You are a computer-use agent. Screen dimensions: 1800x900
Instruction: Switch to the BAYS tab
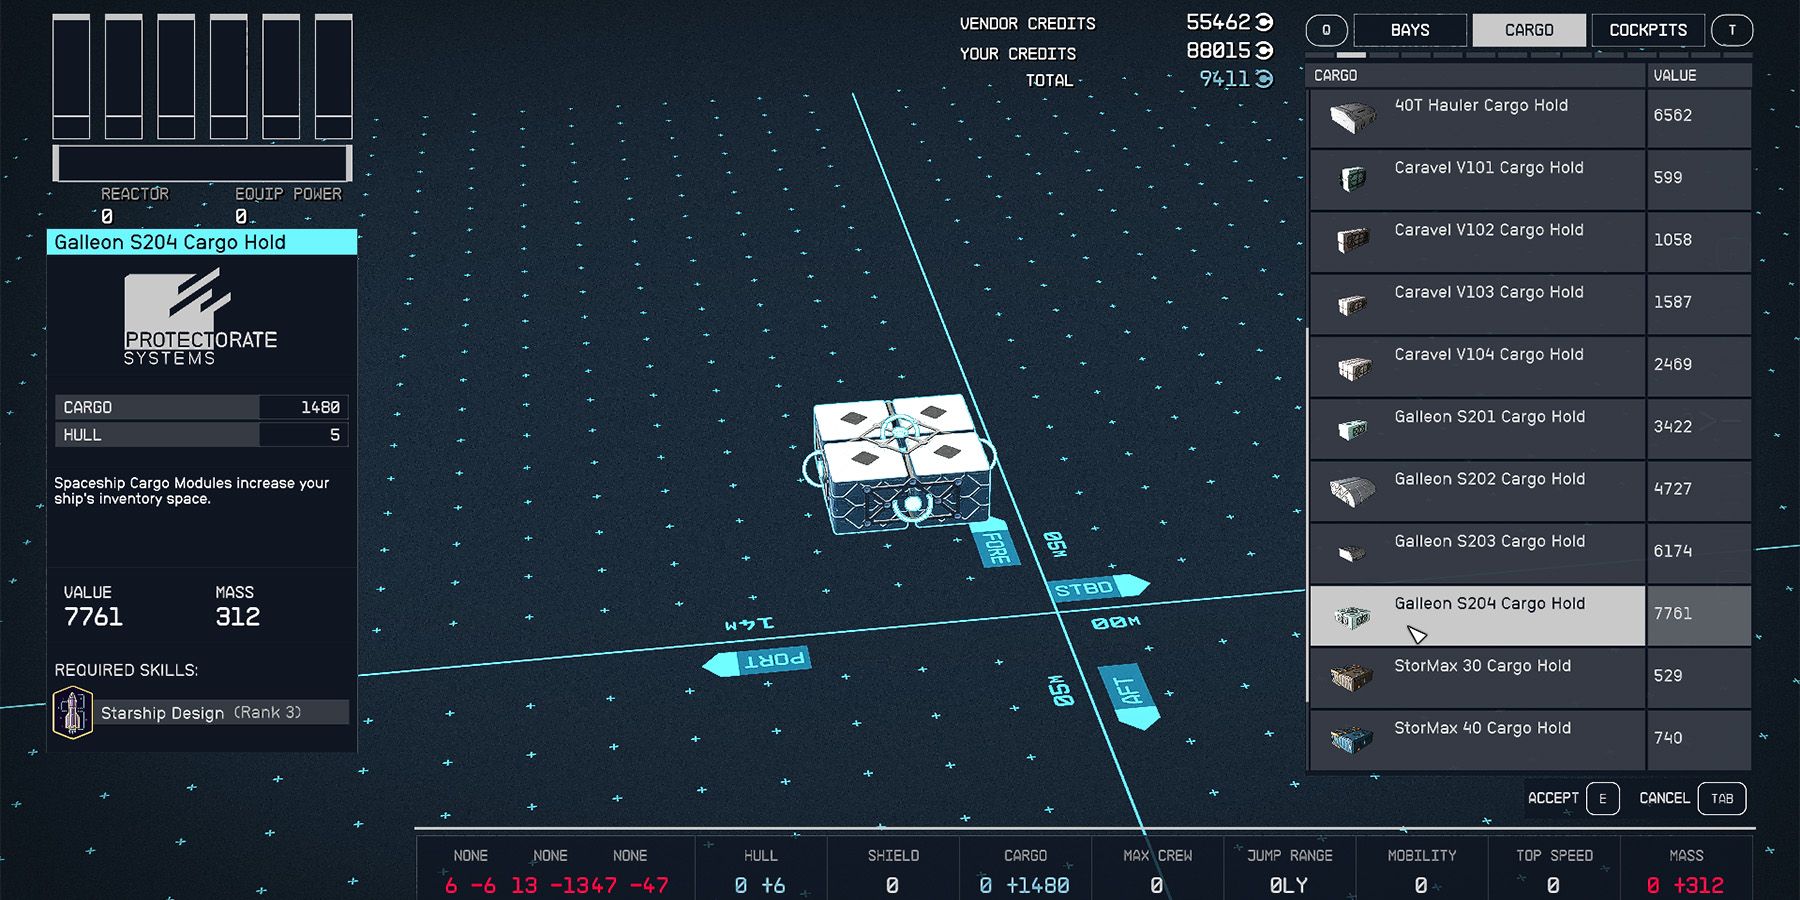coord(1411,29)
